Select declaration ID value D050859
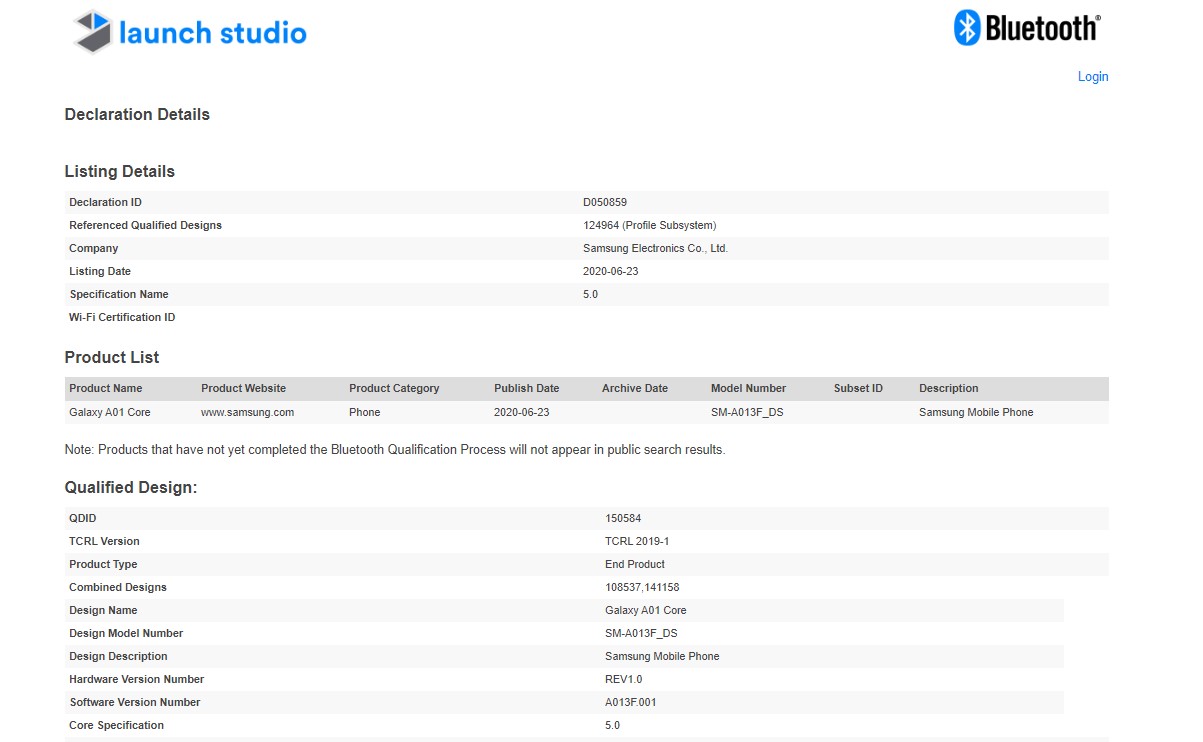Viewport: 1203px width, 742px height. [605, 203]
